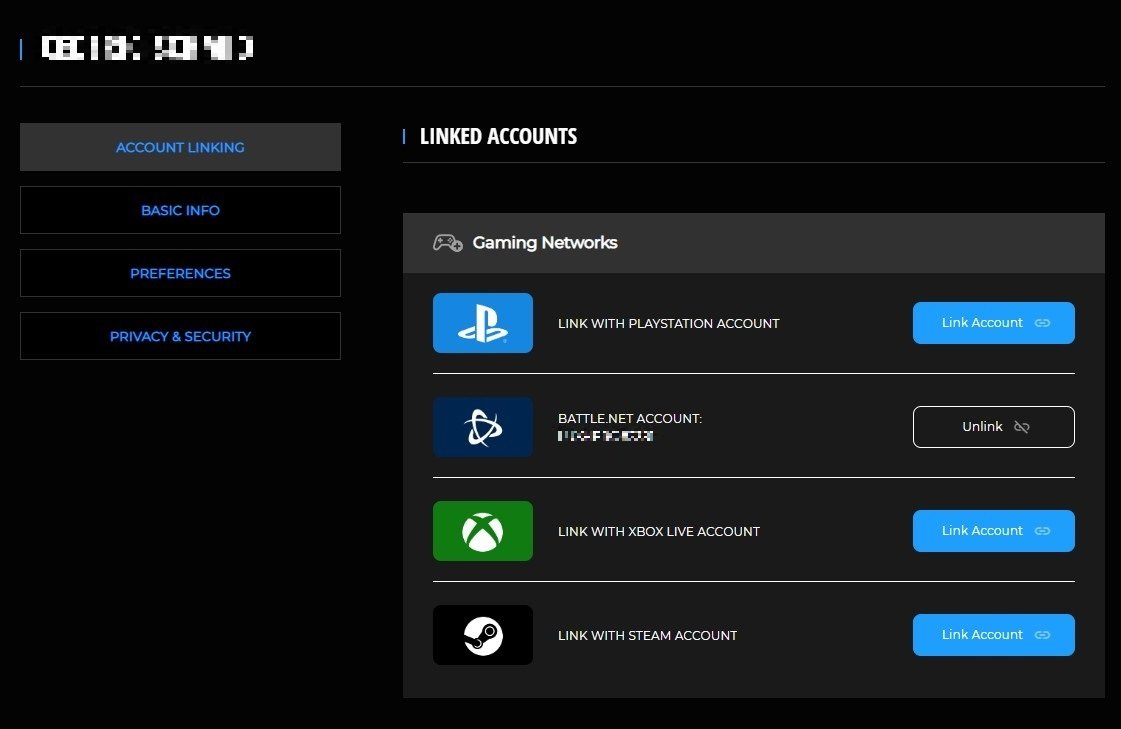This screenshot has height=729, width=1121.
Task: Click the 'Link with PlayStation Account' label
Action: tap(668, 323)
